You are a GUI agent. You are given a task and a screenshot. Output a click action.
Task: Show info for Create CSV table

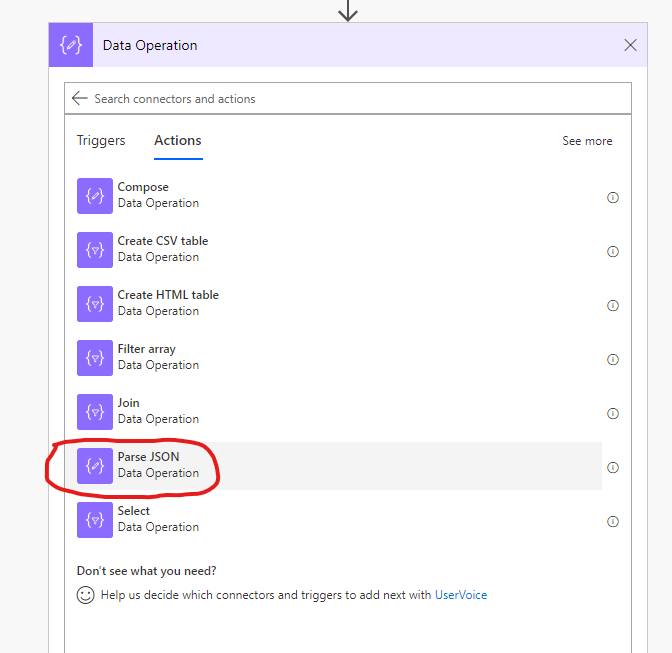[x=613, y=252]
